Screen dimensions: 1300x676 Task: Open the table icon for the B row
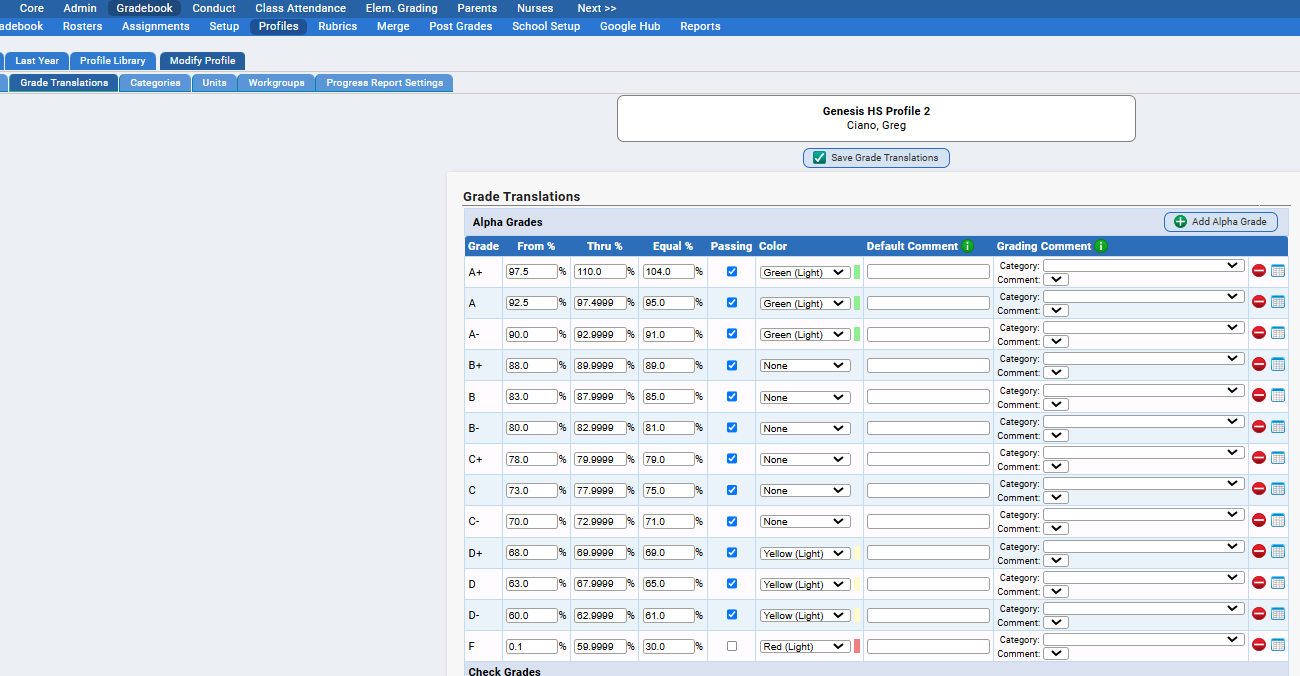point(1278,396)
